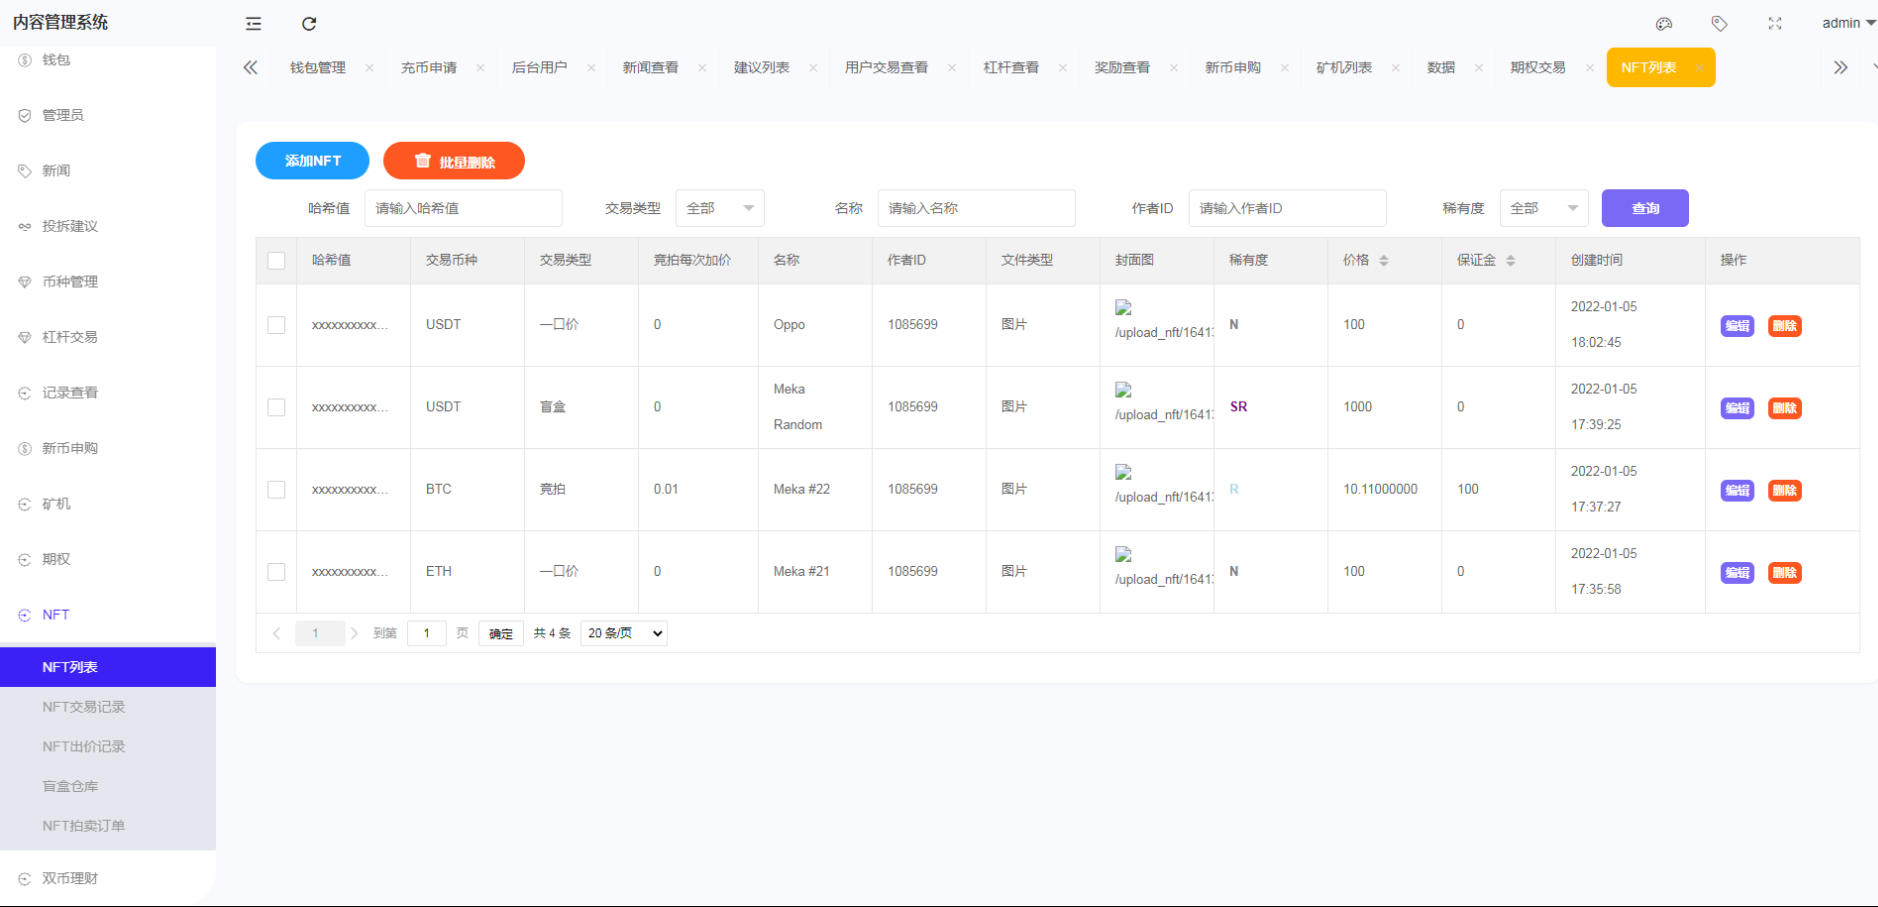Select all rows with header checkbox
The image size is (1878, 907).
[276, 259]
